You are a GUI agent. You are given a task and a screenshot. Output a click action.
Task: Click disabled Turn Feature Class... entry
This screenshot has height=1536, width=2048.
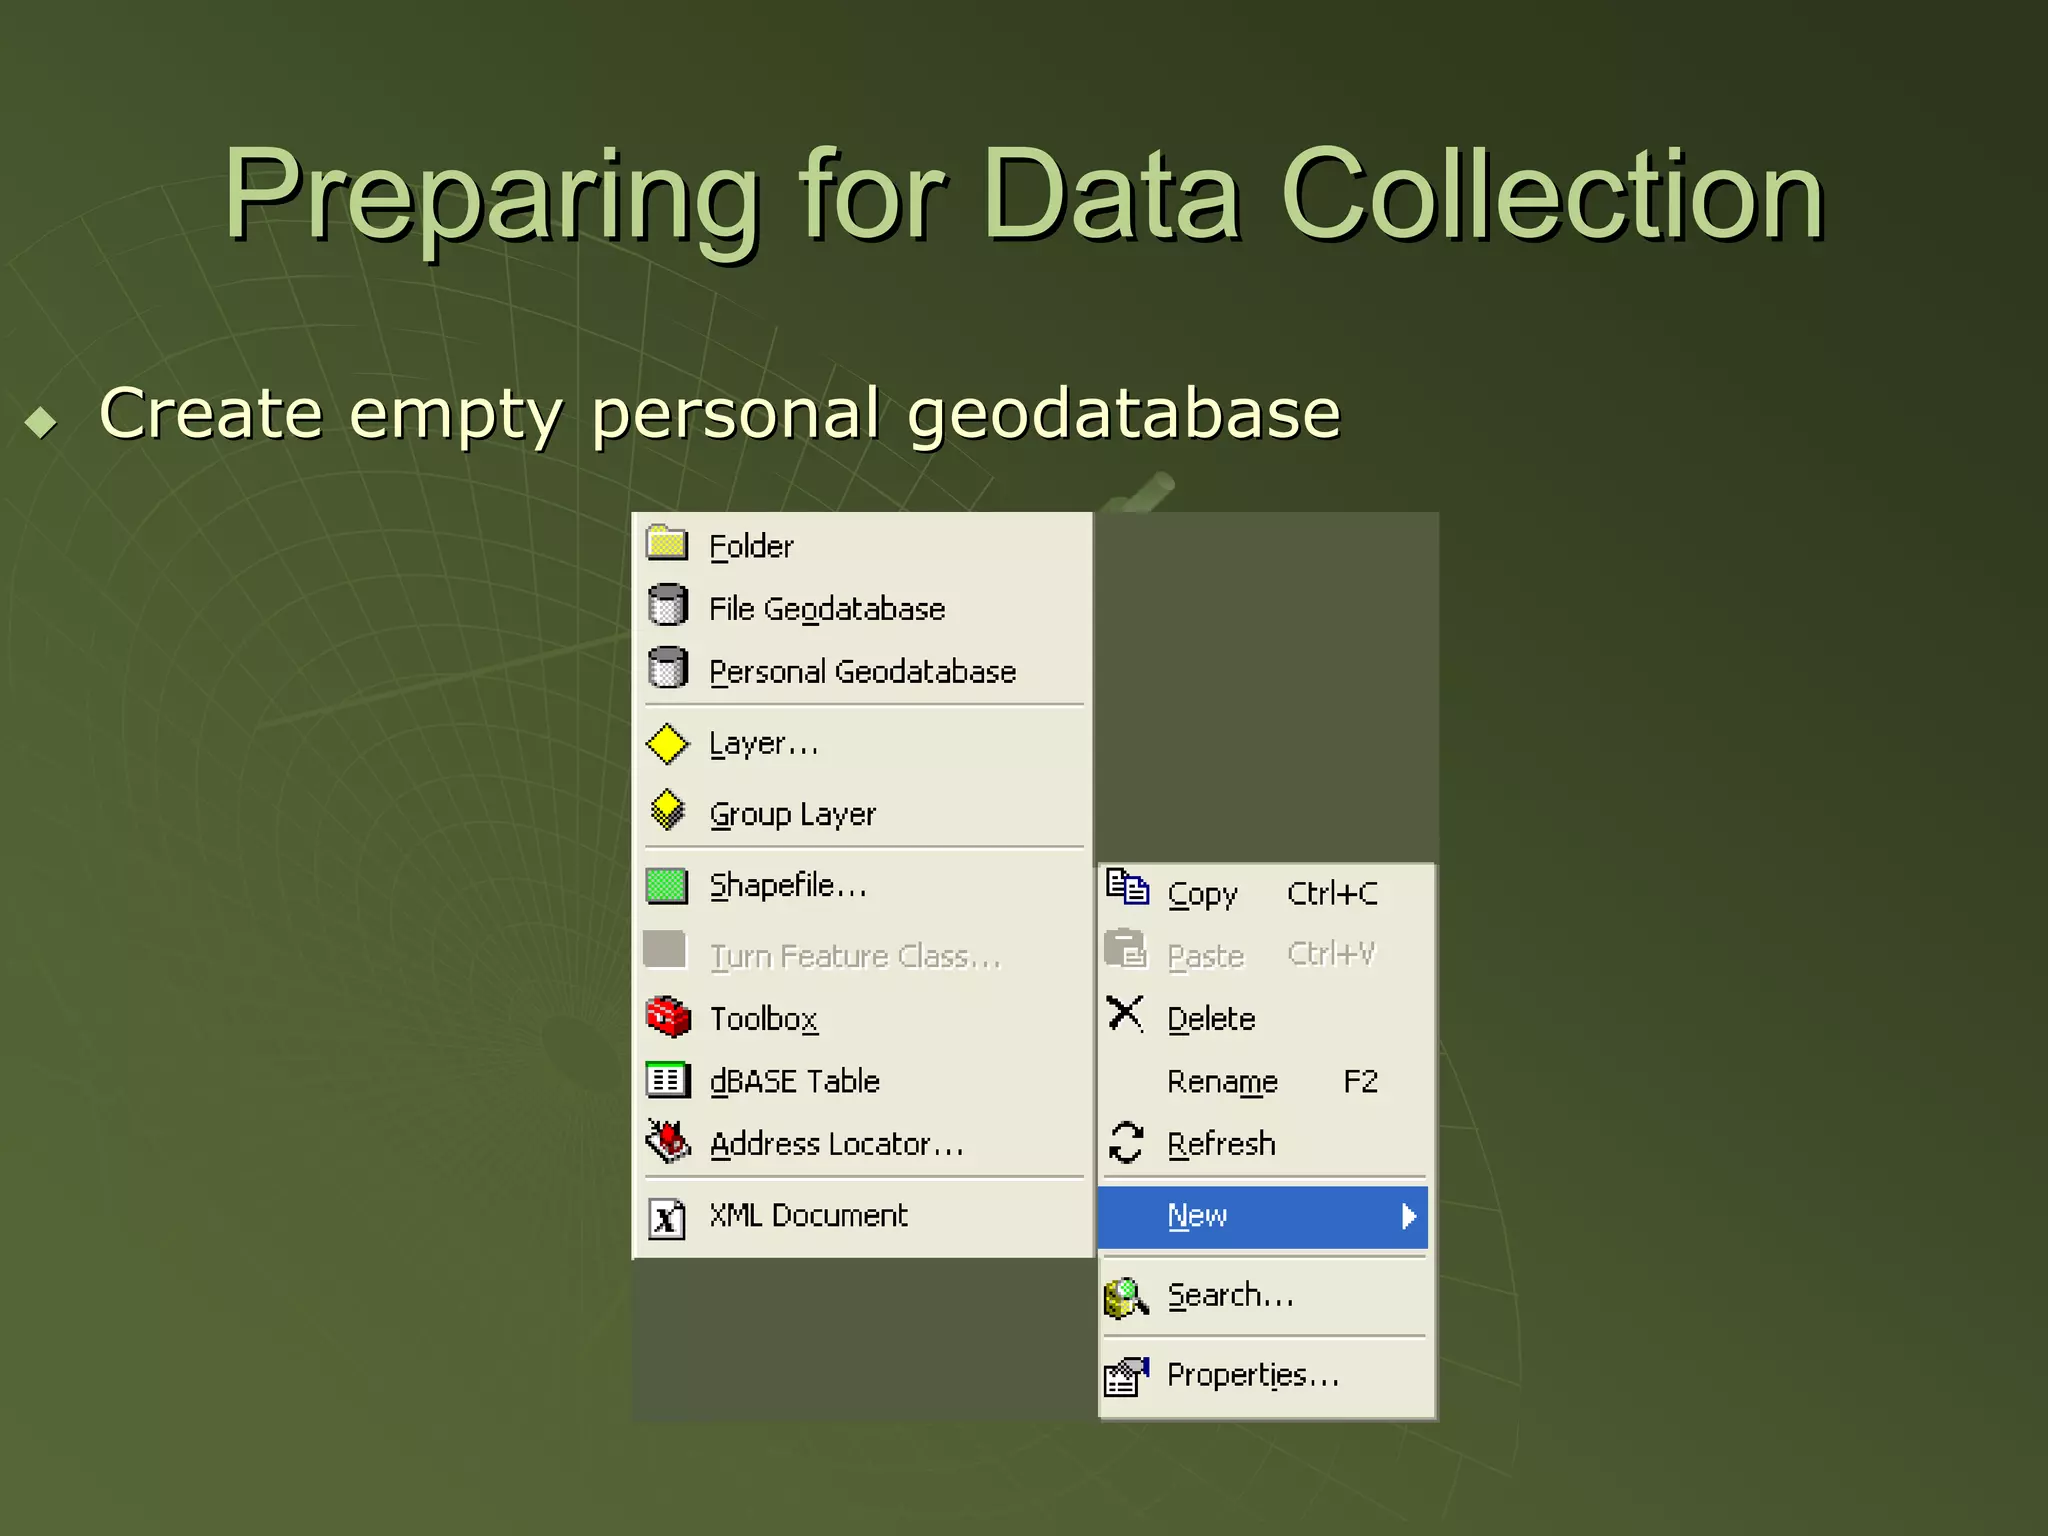[x=863, y=956]
